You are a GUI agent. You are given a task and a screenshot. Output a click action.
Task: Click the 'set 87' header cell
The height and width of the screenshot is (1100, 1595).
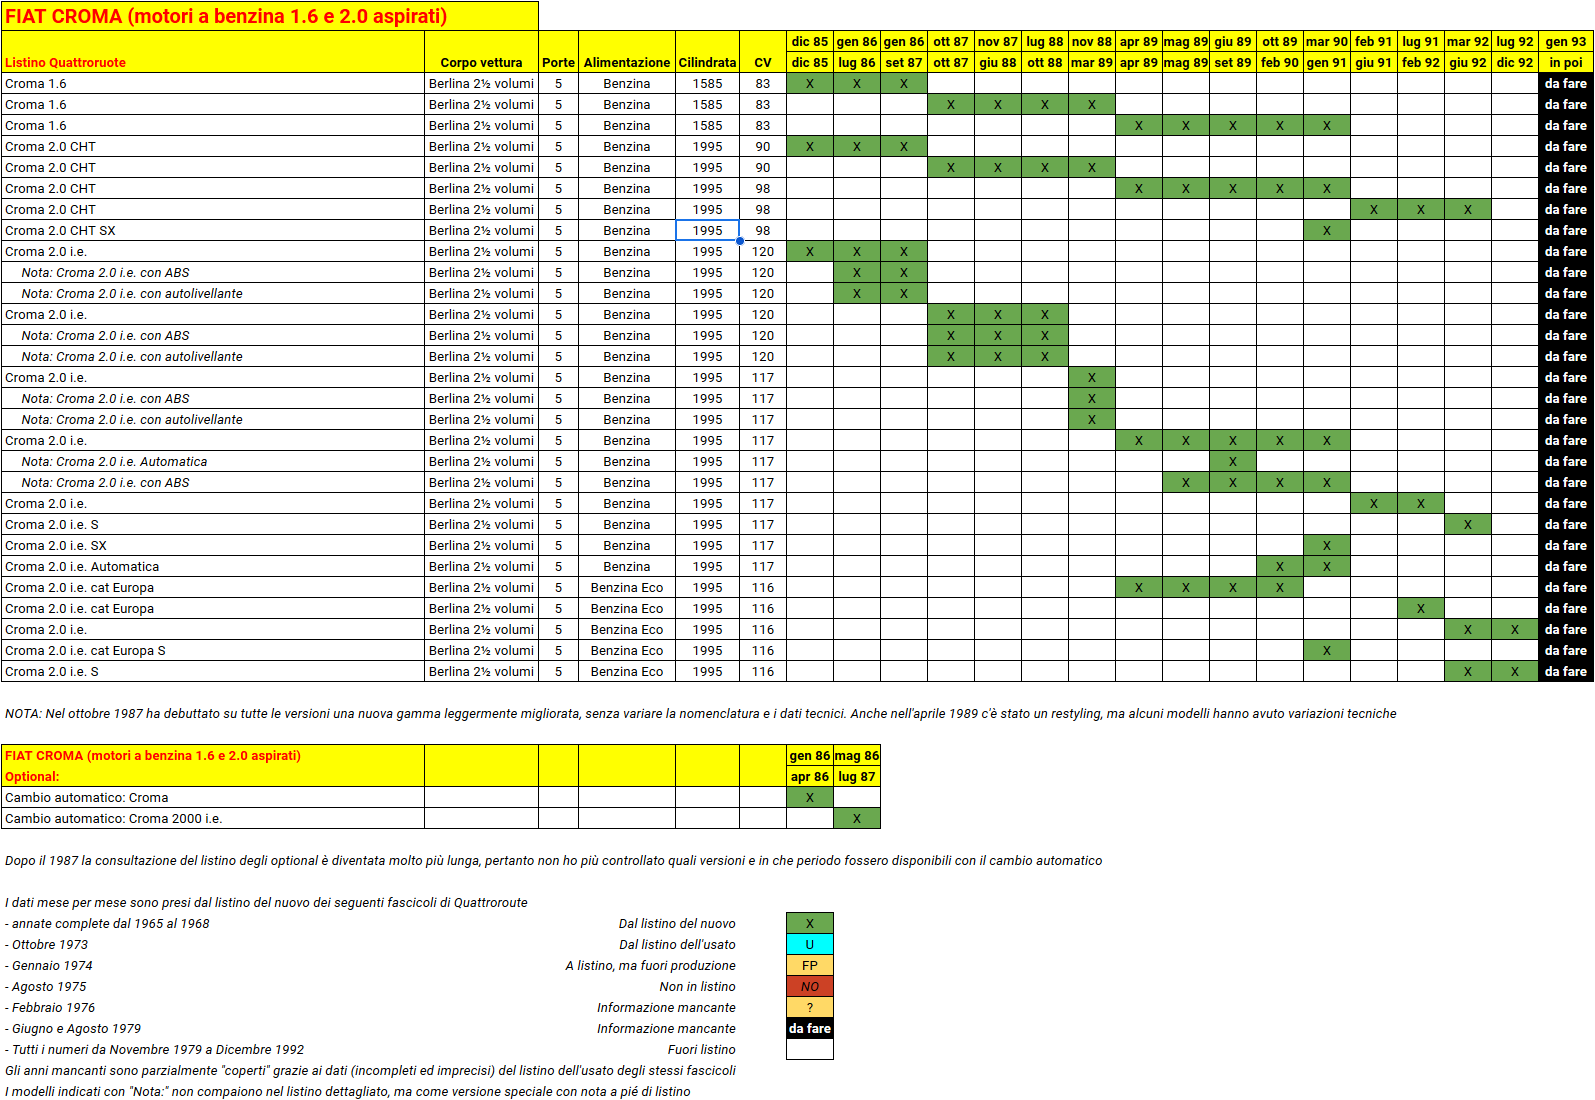tap(904, 62)
